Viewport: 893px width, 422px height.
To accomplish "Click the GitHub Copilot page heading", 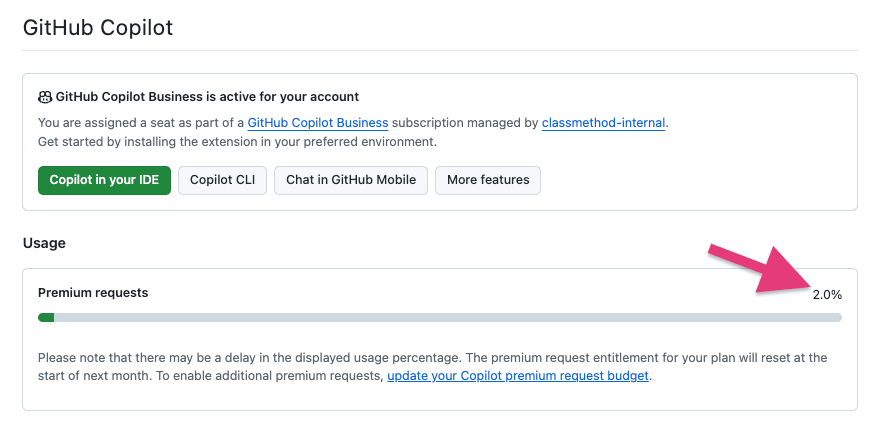I will click(98, 27).
